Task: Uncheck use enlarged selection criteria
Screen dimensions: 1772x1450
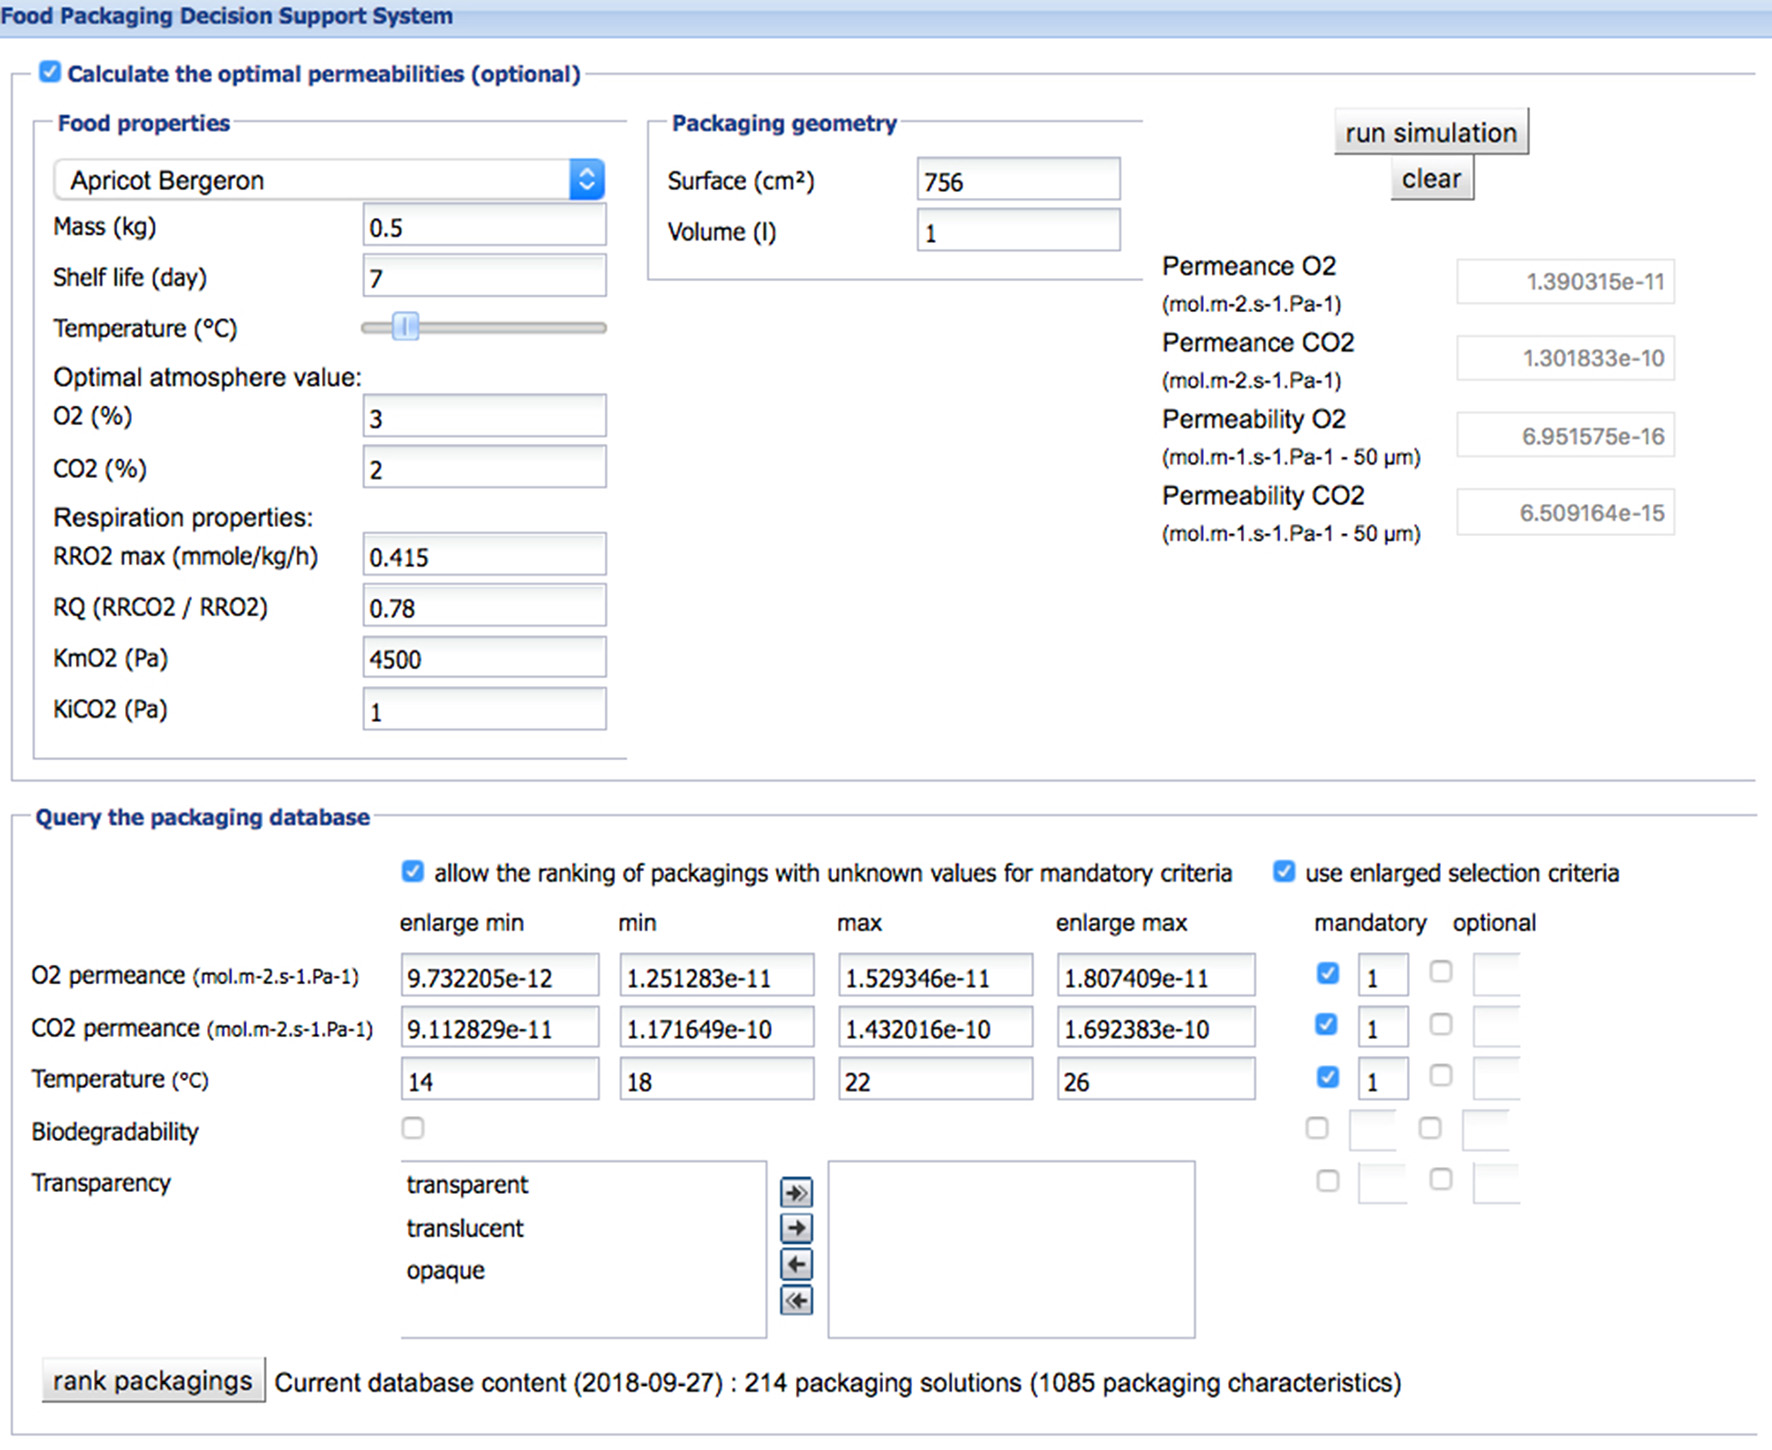Action: click(1283, 871)
